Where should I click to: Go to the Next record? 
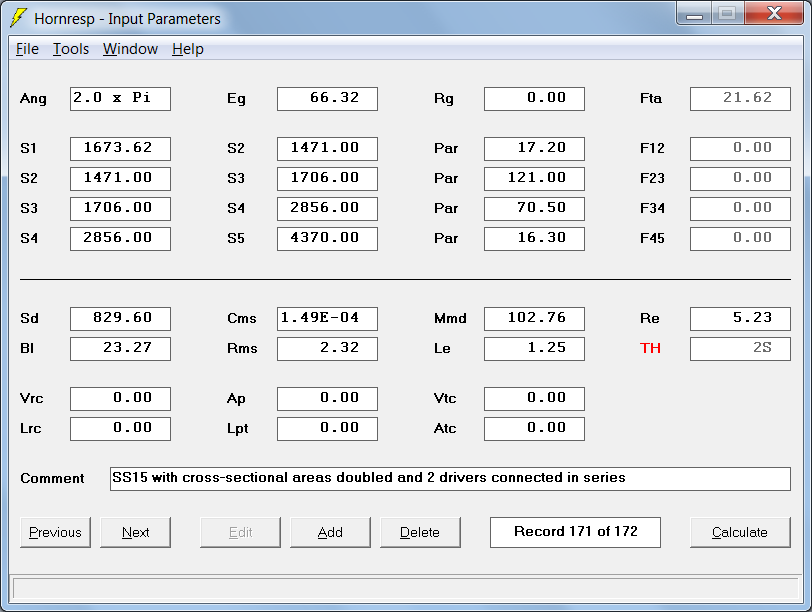click(135, 532)
